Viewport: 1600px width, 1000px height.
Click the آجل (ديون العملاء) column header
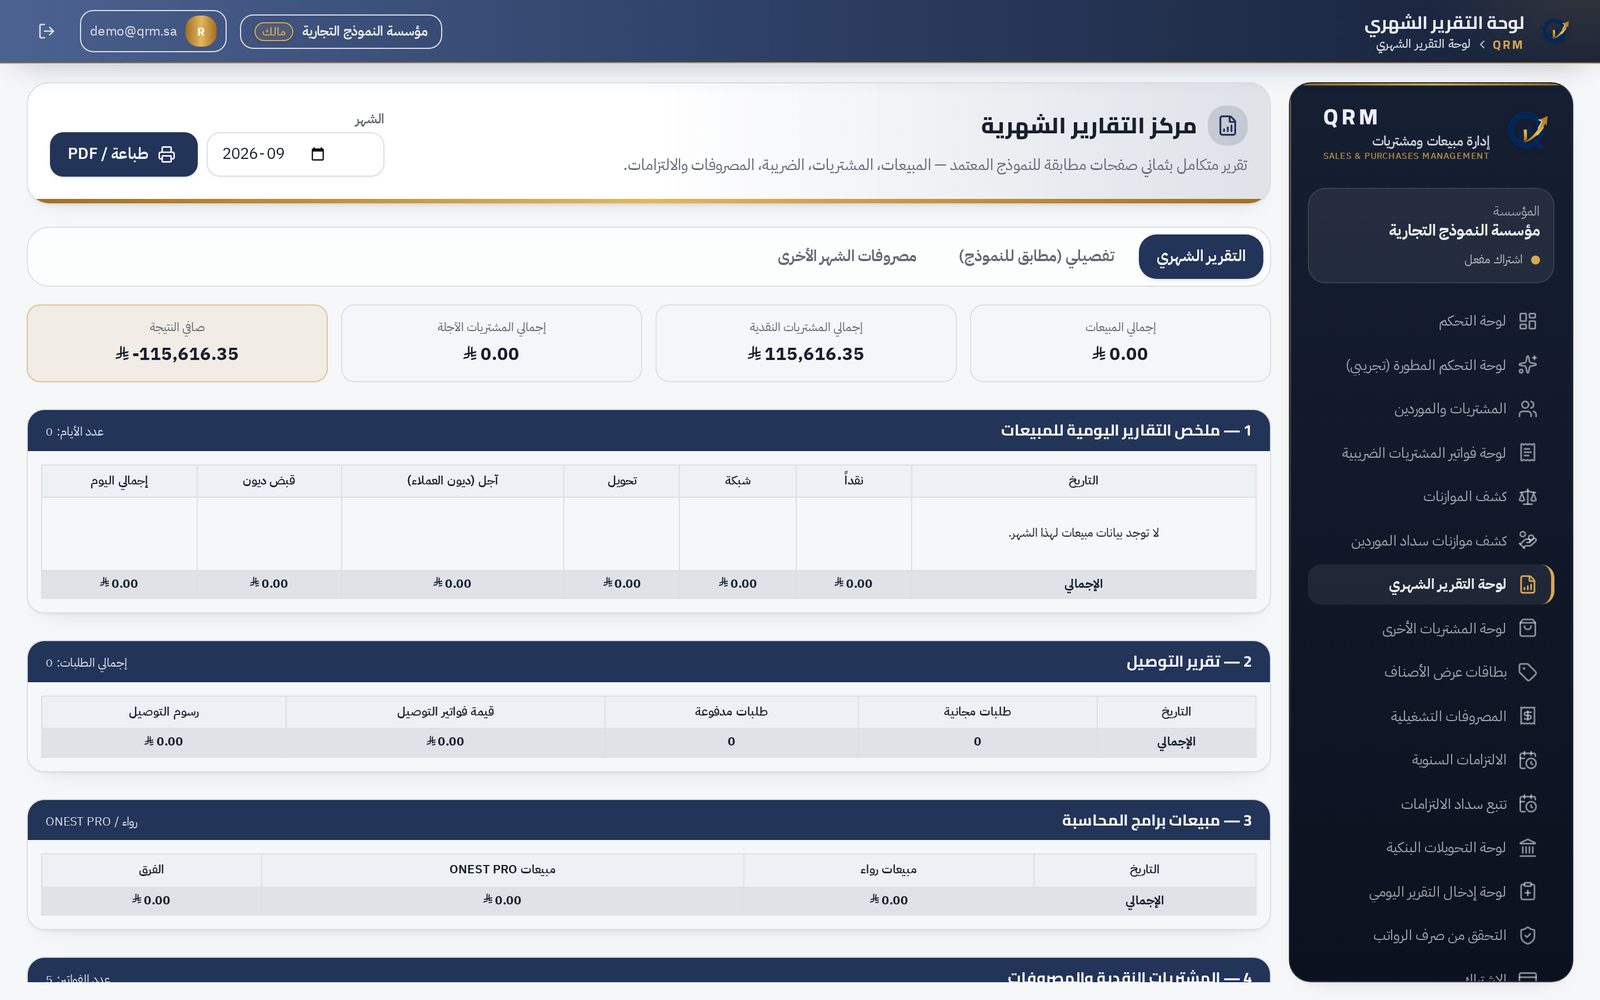pyautogui.click(x=452, y=481)
